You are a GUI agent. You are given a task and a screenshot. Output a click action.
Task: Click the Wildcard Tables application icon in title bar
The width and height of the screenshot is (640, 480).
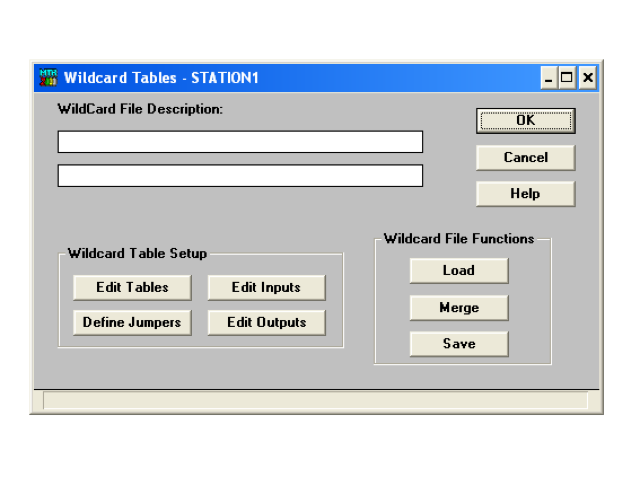47,77
